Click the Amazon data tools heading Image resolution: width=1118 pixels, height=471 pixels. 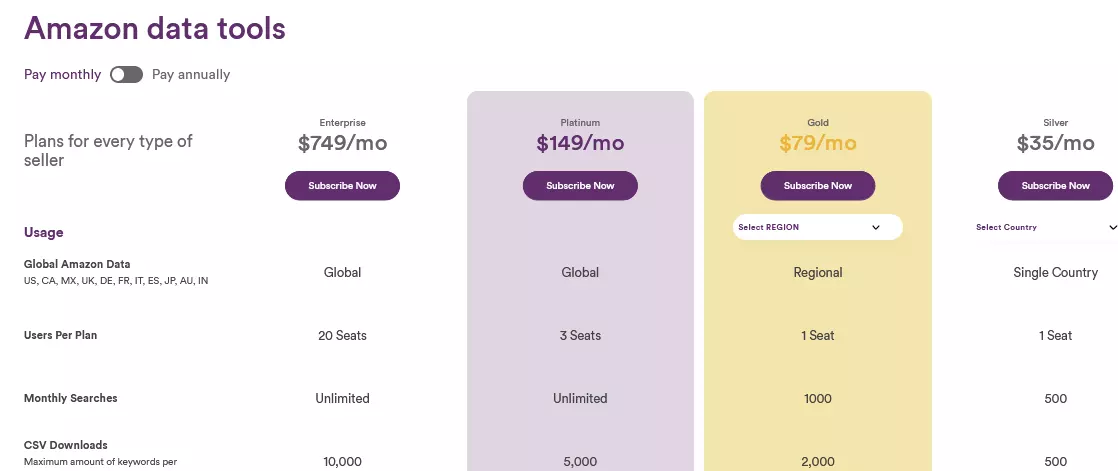155,29
